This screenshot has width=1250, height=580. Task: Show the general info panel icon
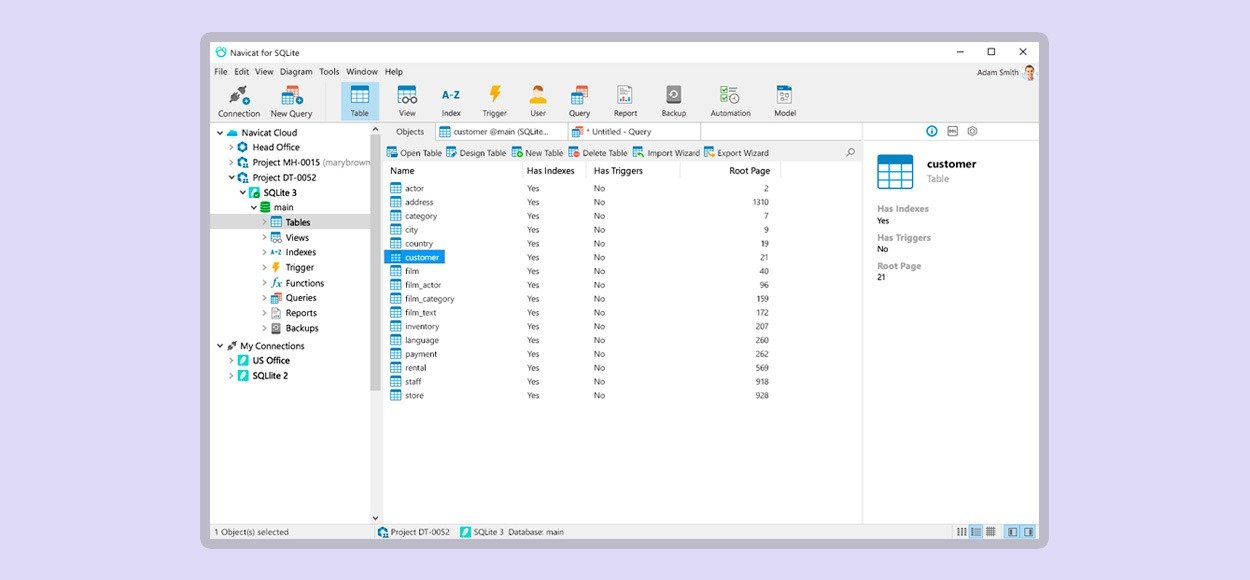pos(932,131)
